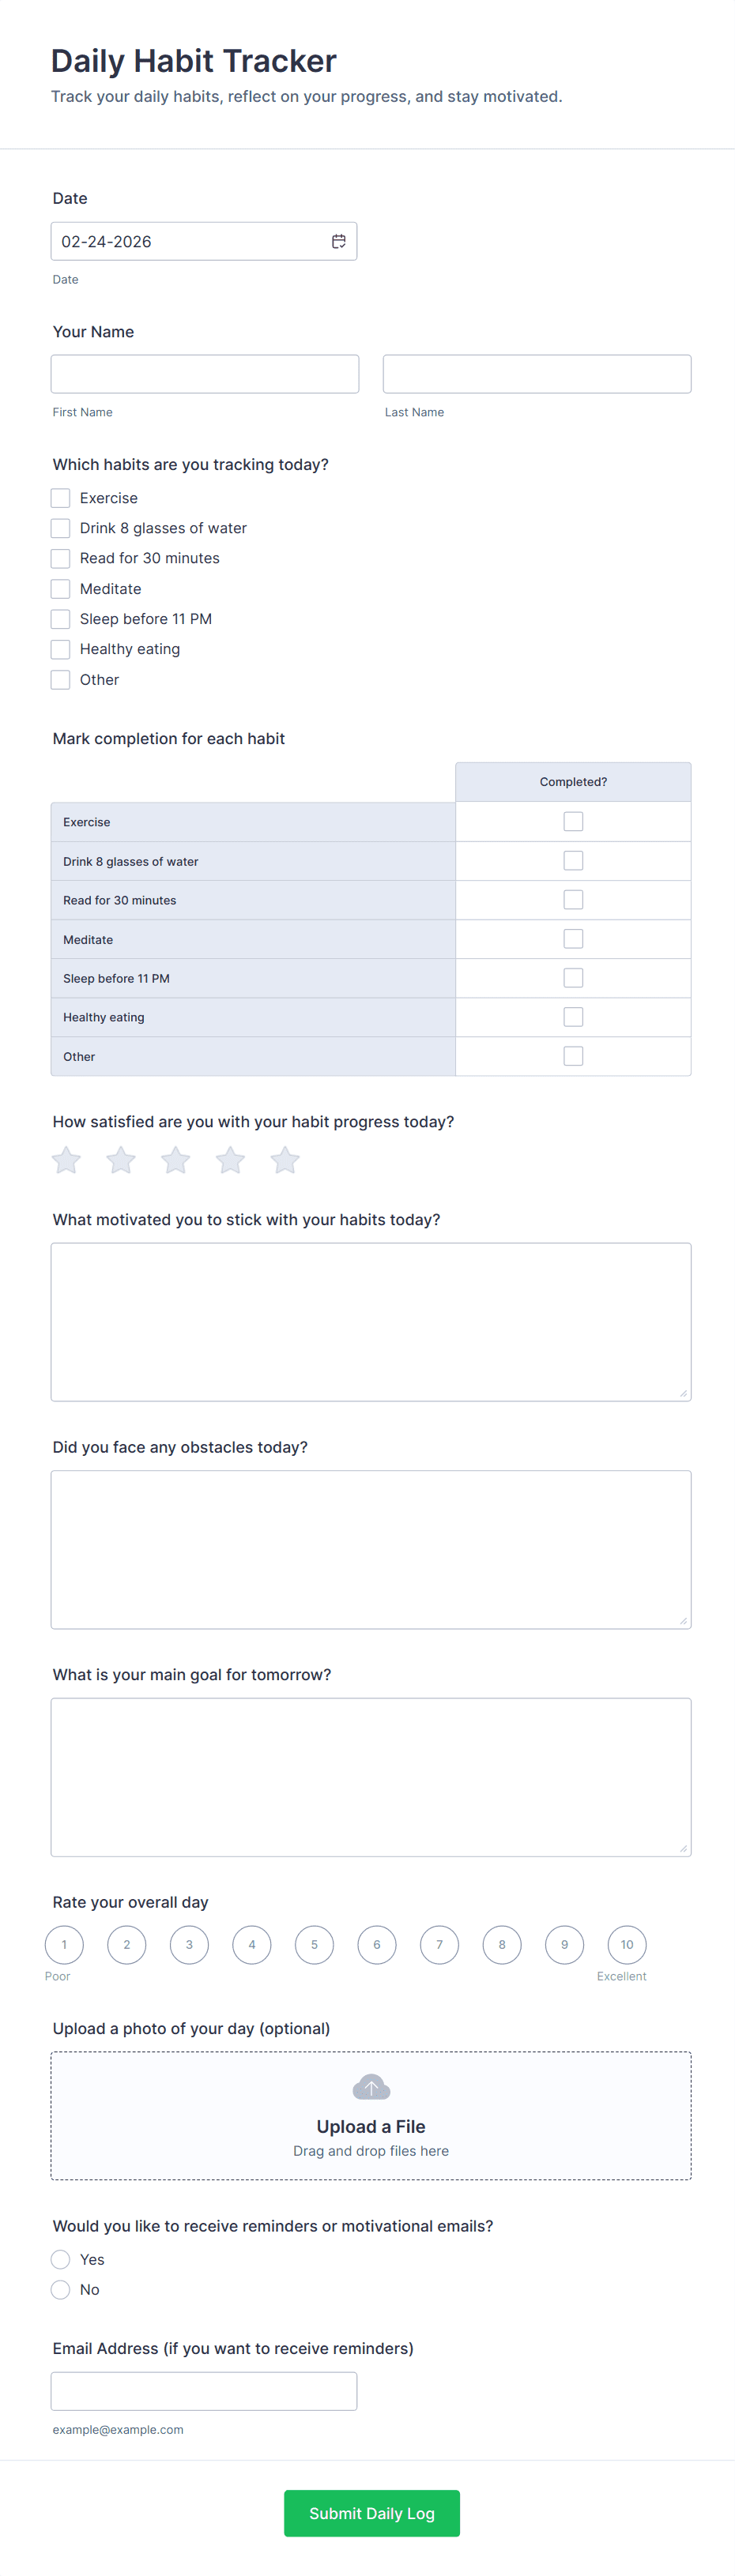
Task: Click the Submit Daily Log button
Action: tap(372, 2513)
